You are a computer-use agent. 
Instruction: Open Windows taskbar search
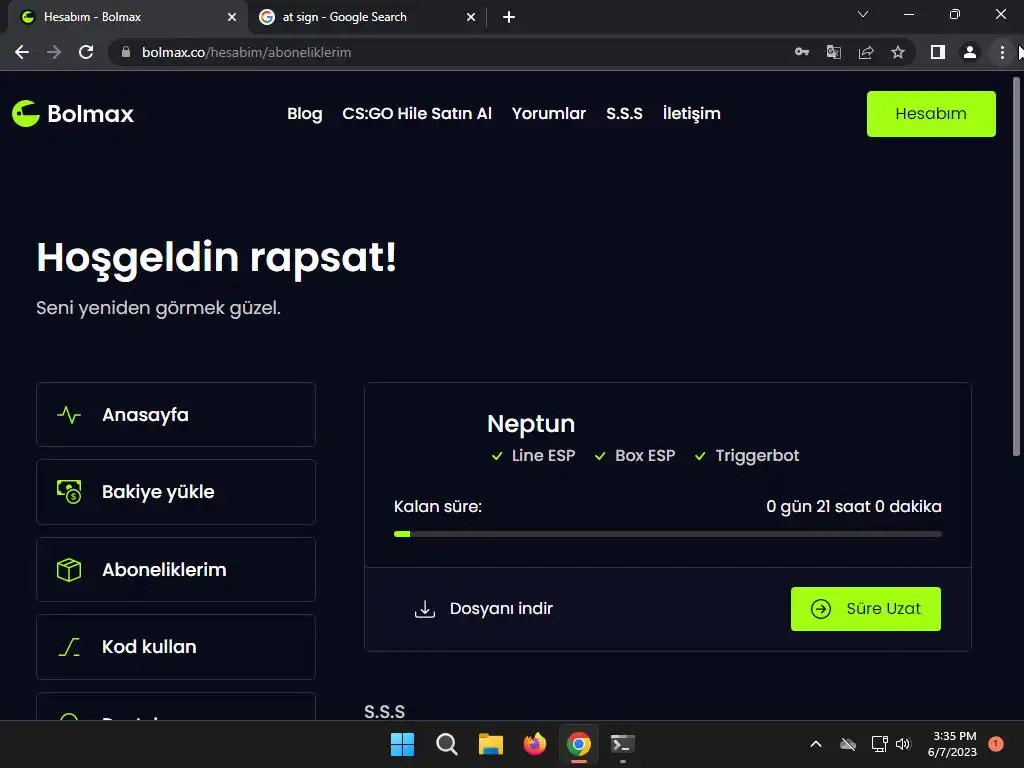click(447, 744)
